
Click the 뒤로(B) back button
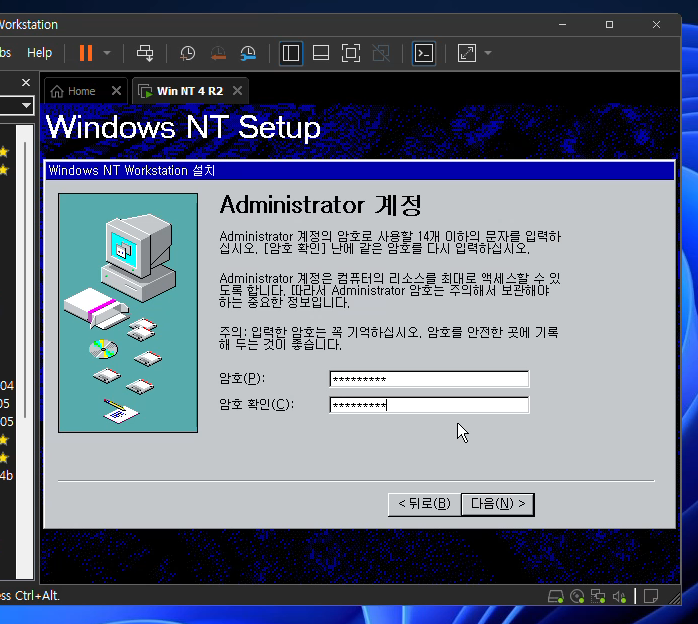point(424,504)
